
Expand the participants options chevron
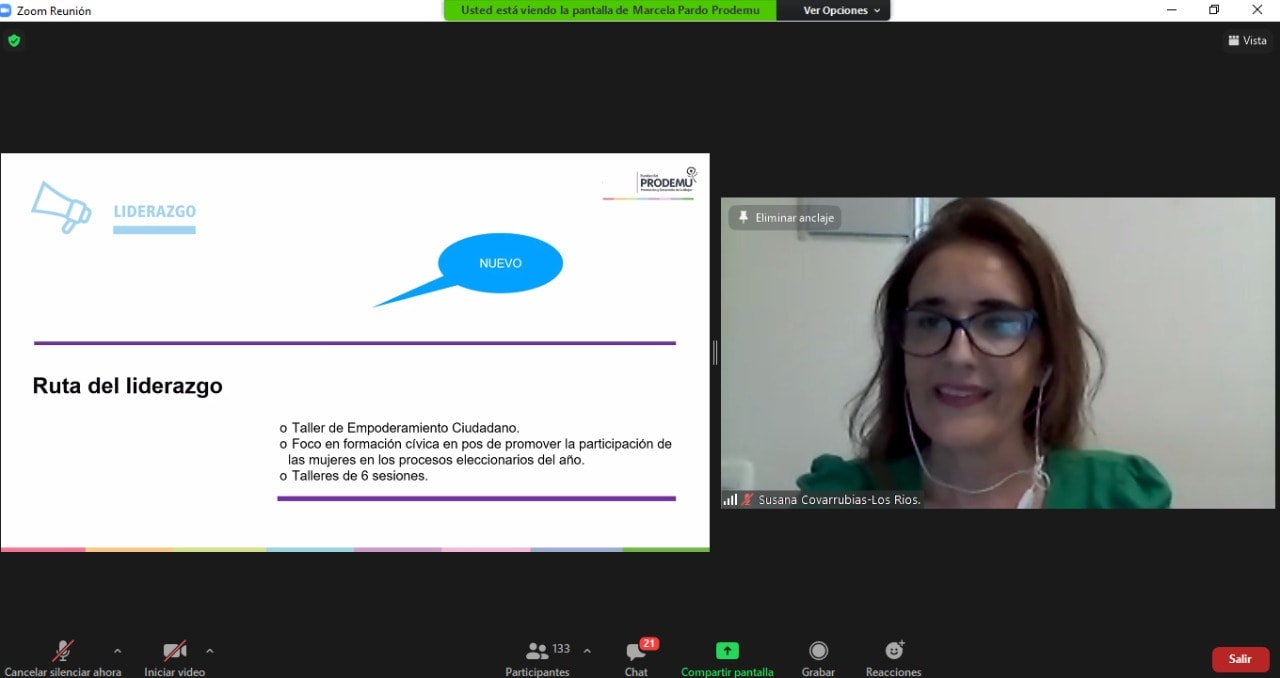[587, 651]
